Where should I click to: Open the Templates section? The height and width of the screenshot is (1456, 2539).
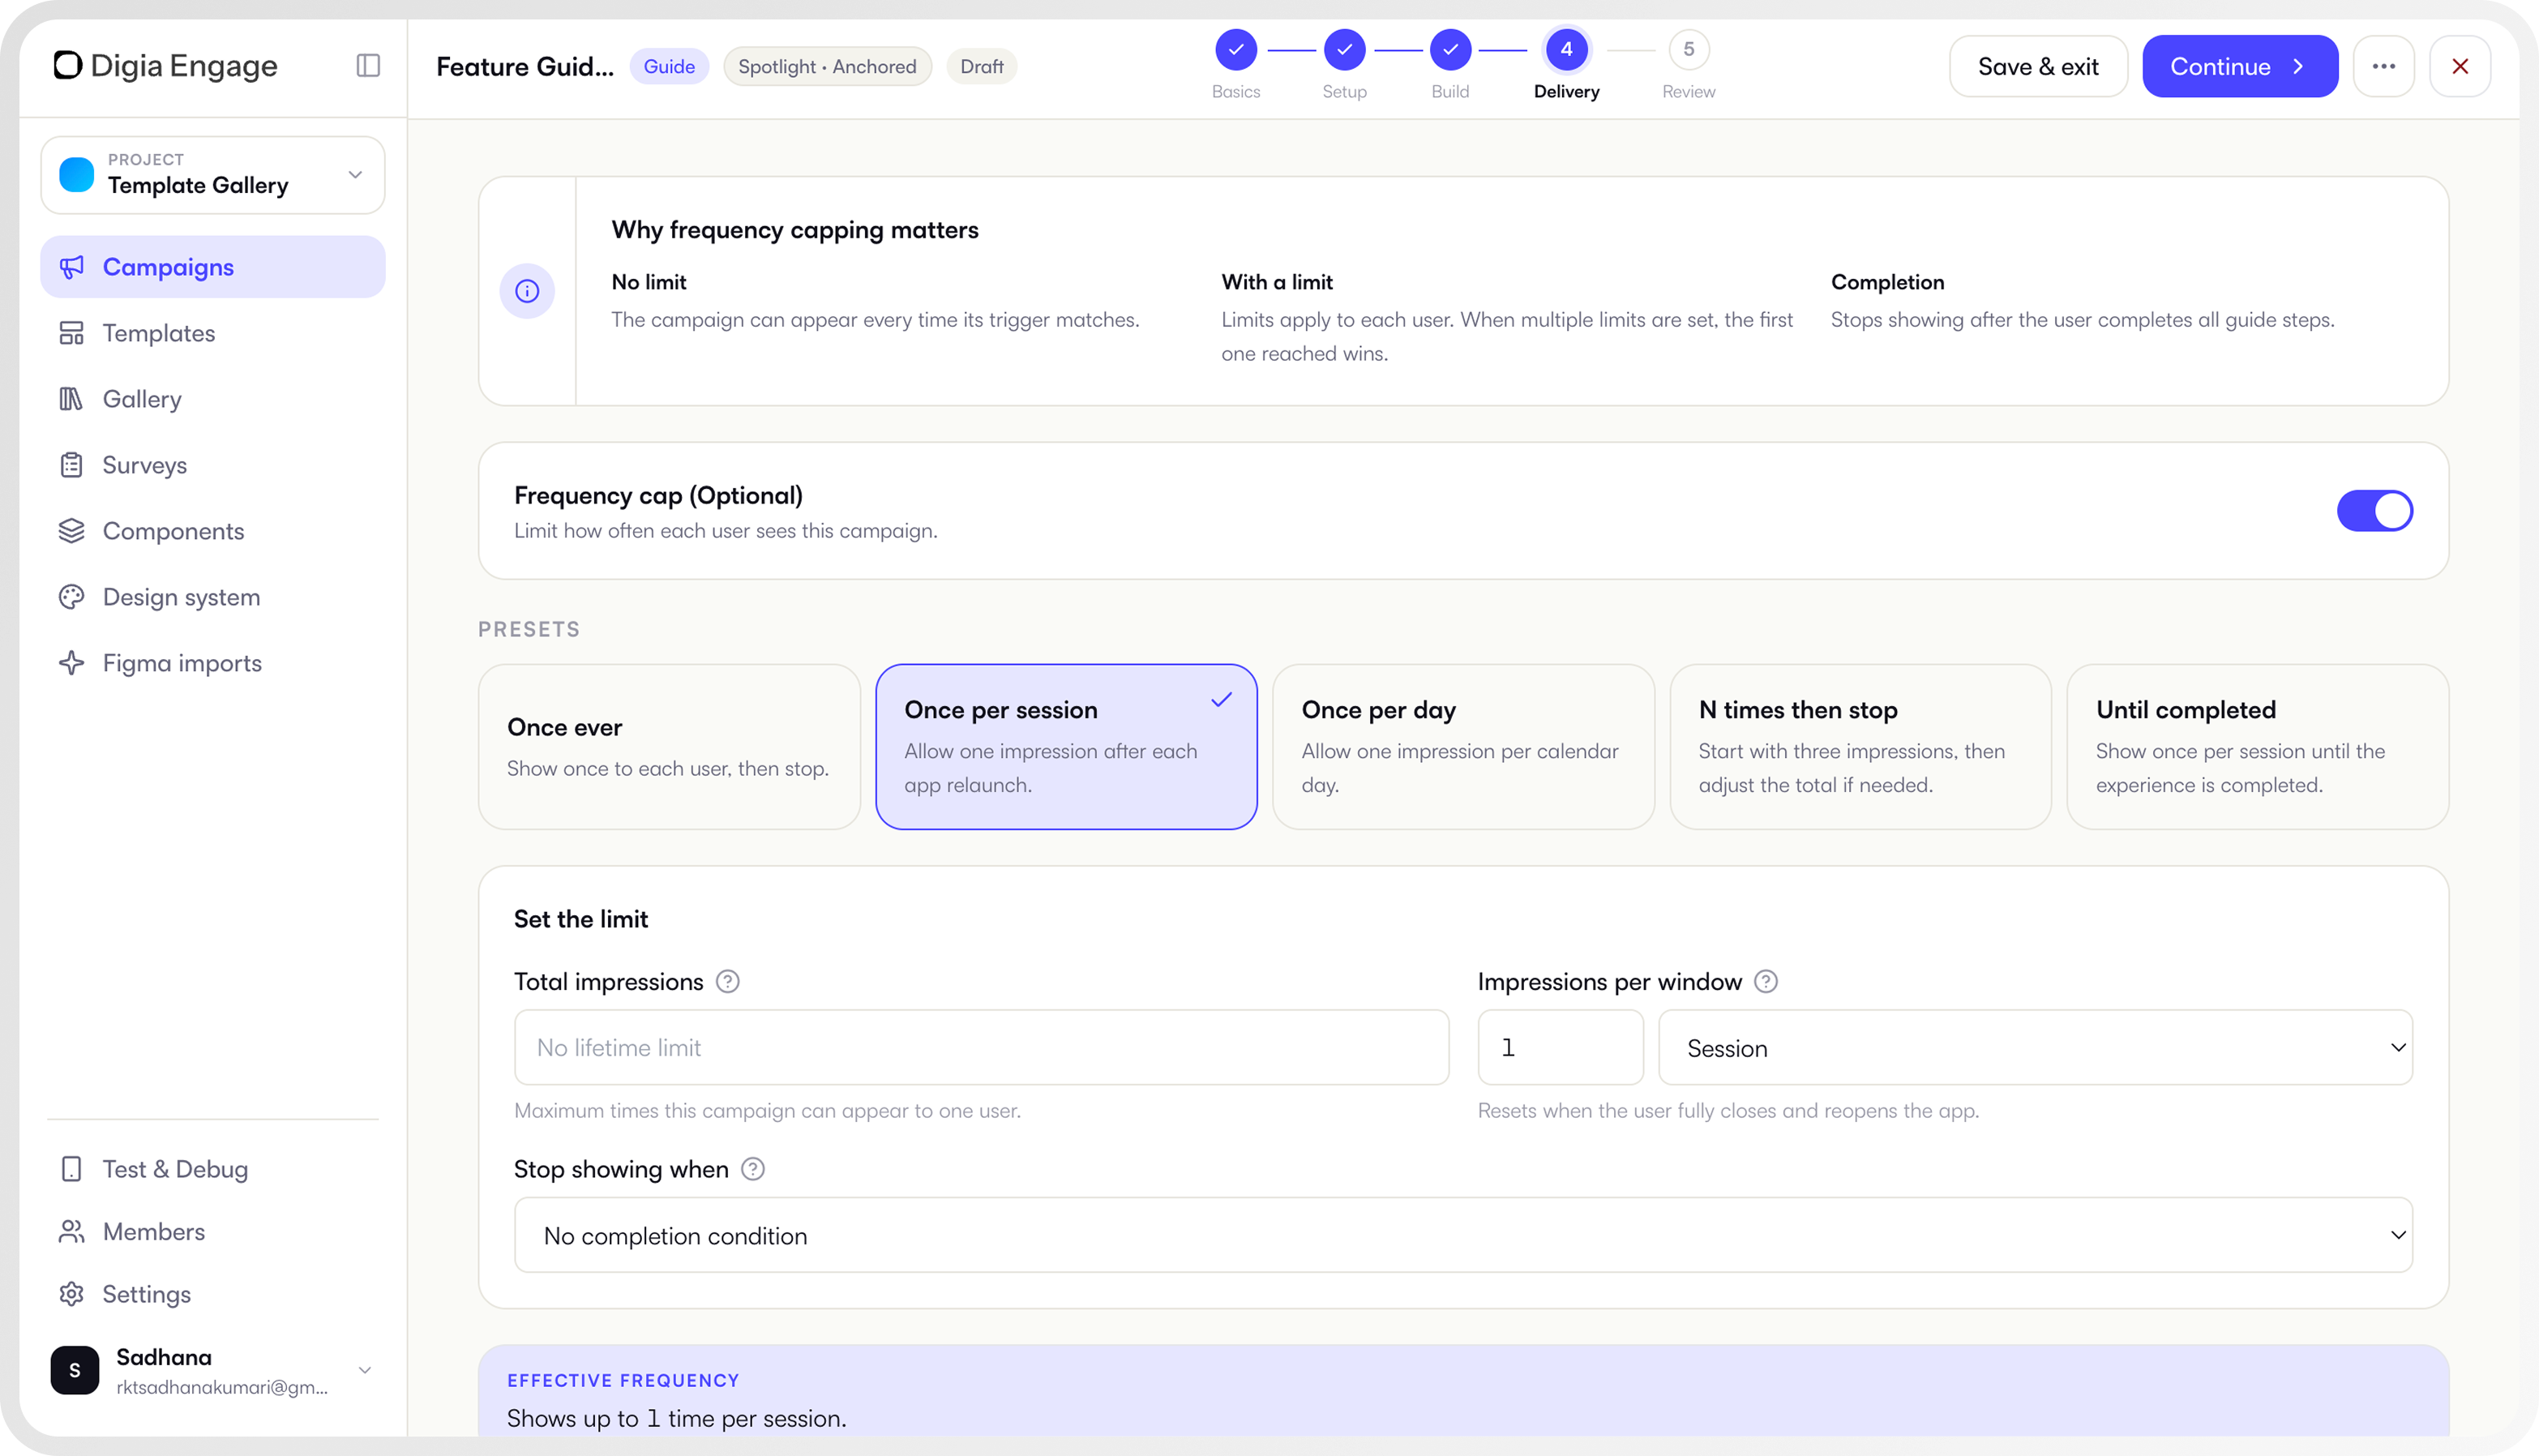[212, 333]
